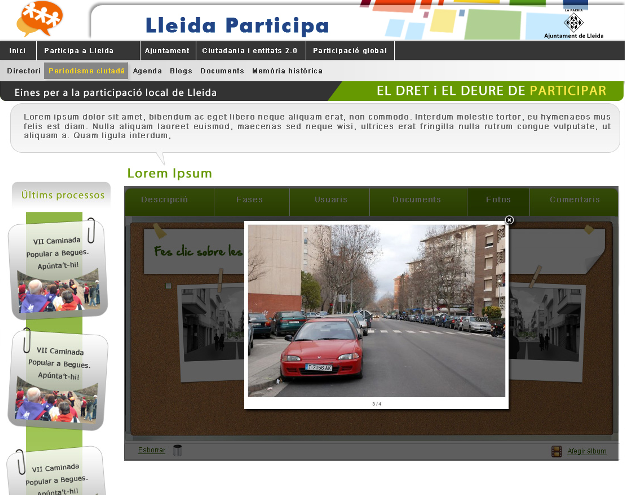The width and height of the screenshot is (625, 495).
Task: Click the trash can icon beside Esborrar
Action: point(177,450)
